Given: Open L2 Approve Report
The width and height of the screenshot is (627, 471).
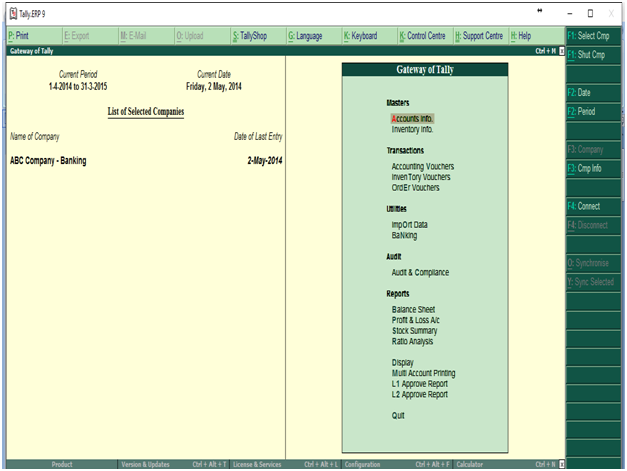Looking at the screenshot, I should [x=419, y=395].
